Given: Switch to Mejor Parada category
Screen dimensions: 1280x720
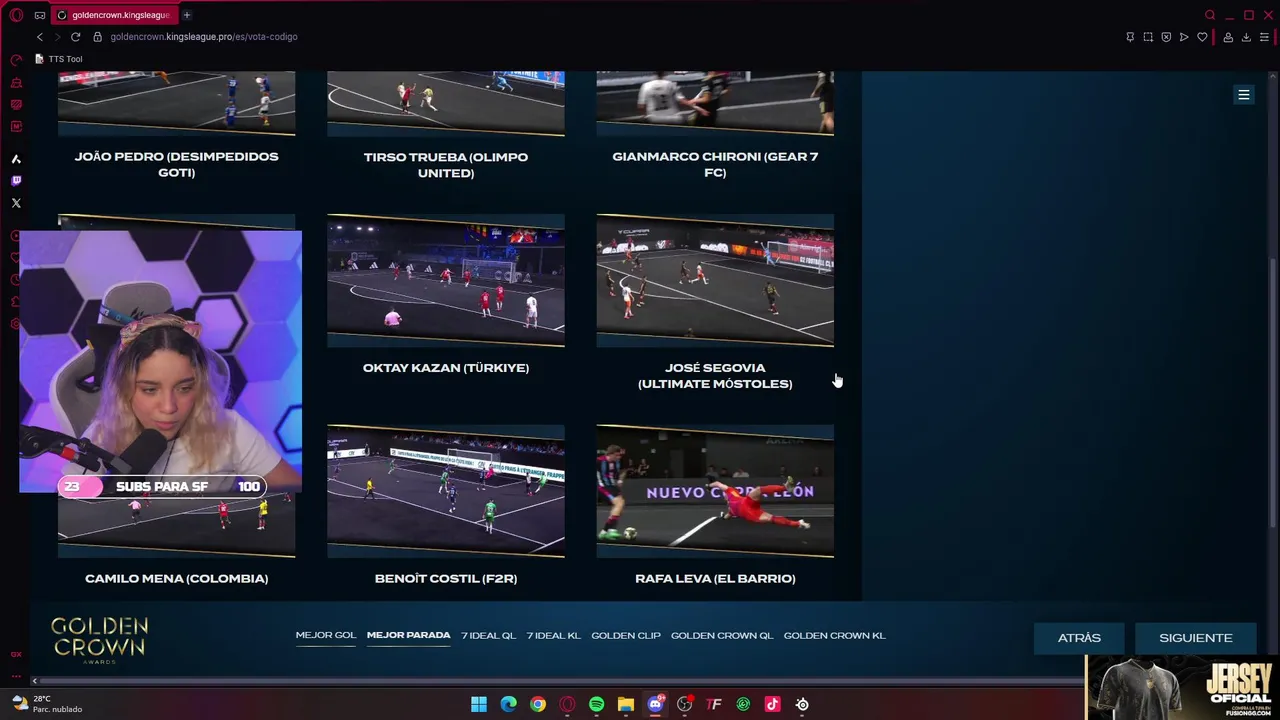Looking at the screenshot, I should (408, 636).
